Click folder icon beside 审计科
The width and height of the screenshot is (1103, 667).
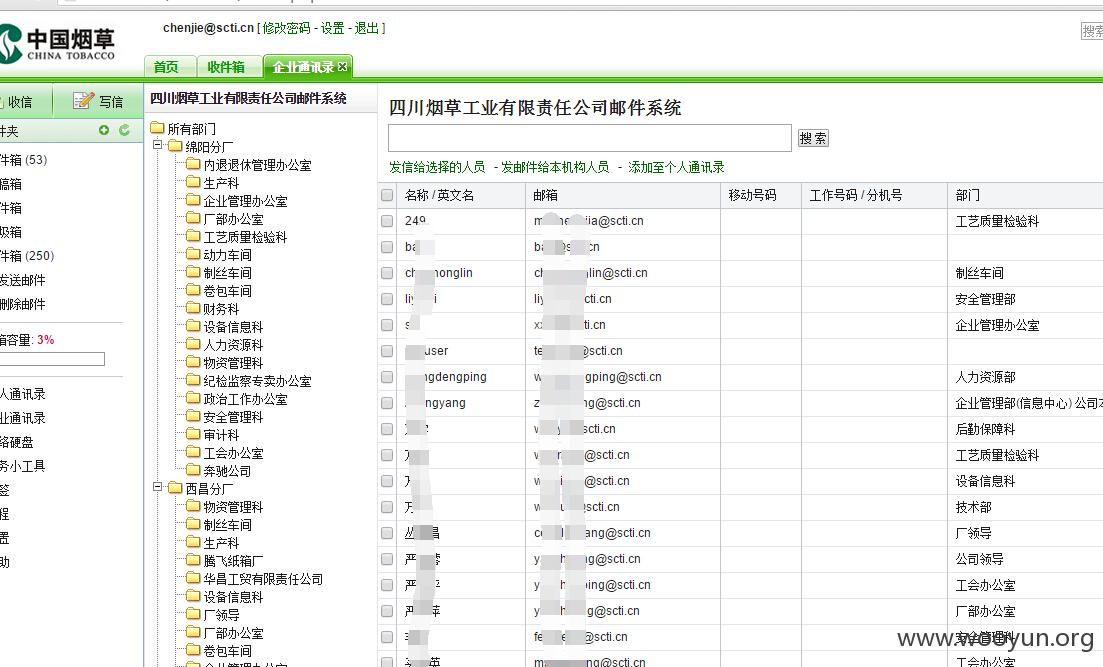coord(193,435)
